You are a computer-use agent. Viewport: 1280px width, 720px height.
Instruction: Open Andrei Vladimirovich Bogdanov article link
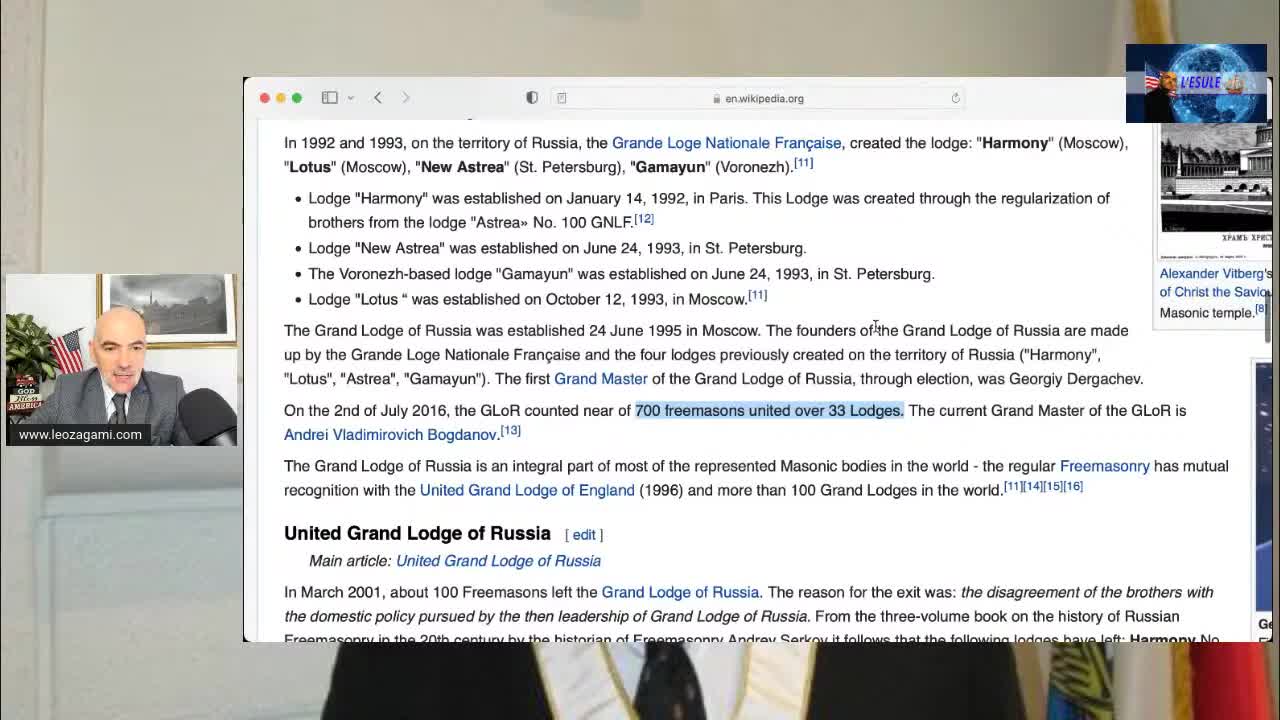click(x=390, y=435)
